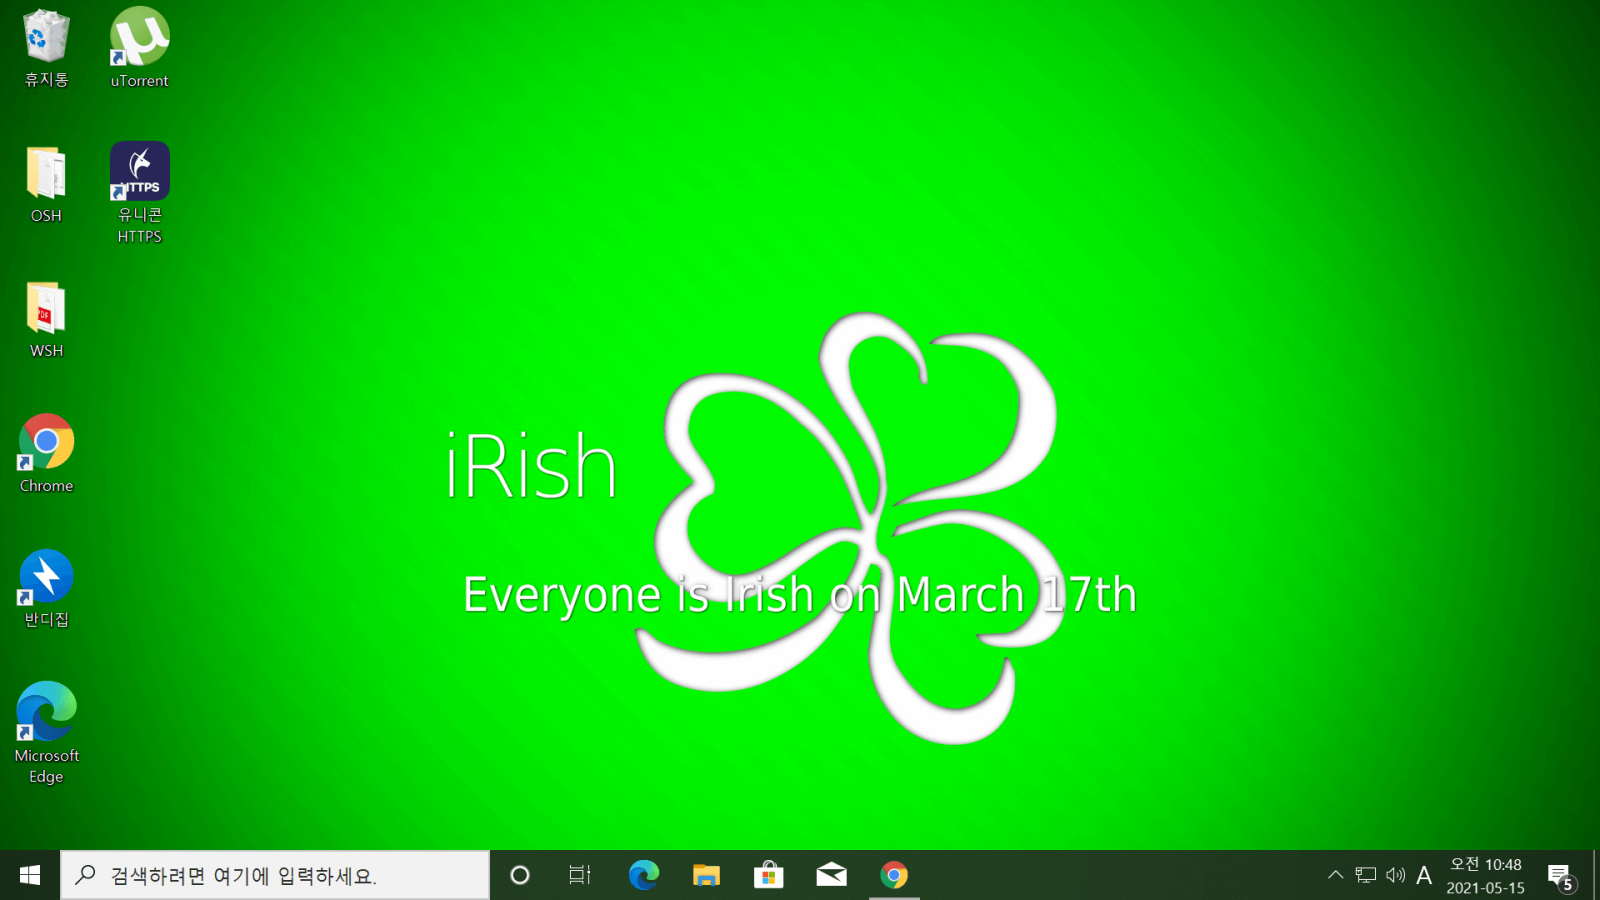The width and height of the screenshot is (1600, 900).
Task: Select the Chrome desktop shortcut
Action: (46, 454)
